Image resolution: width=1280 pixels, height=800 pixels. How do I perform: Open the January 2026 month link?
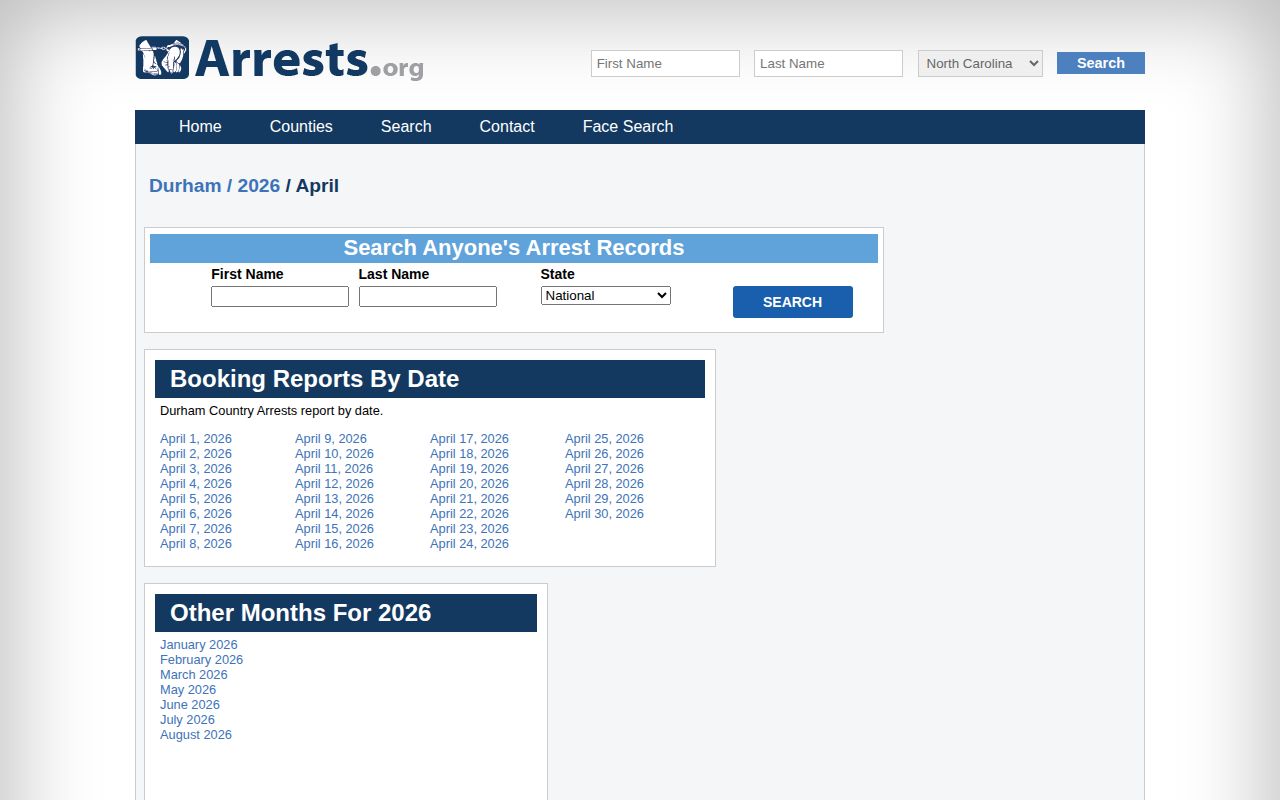click(x=199, y=645)
